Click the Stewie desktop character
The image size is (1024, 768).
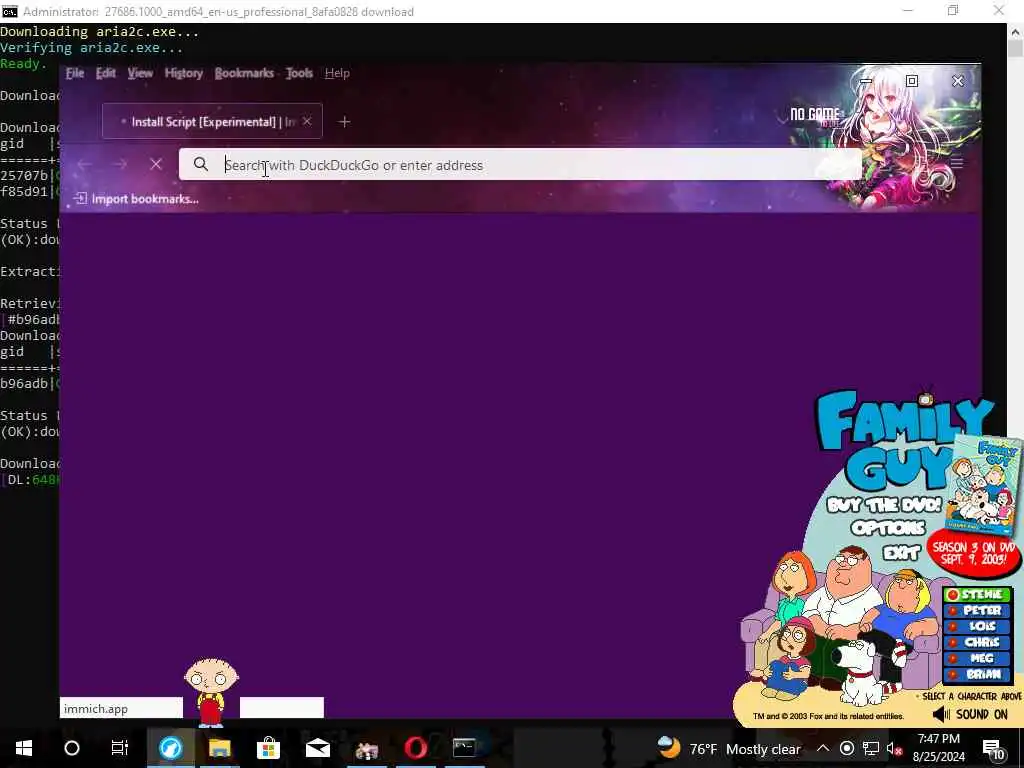point(211,691)
